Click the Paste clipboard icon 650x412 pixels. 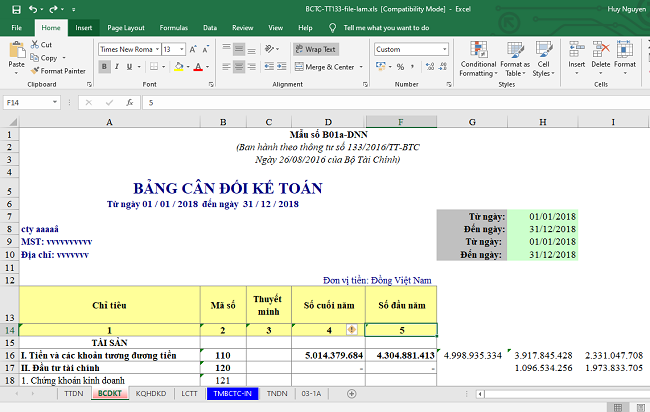[15, 52]
